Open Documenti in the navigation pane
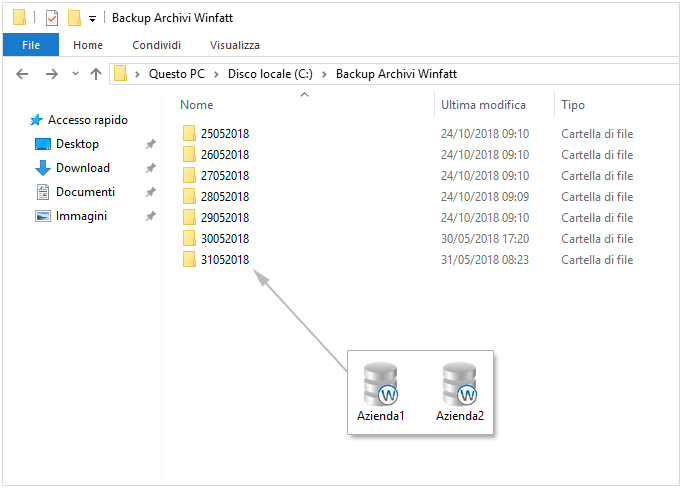 (x=85, y=192)
